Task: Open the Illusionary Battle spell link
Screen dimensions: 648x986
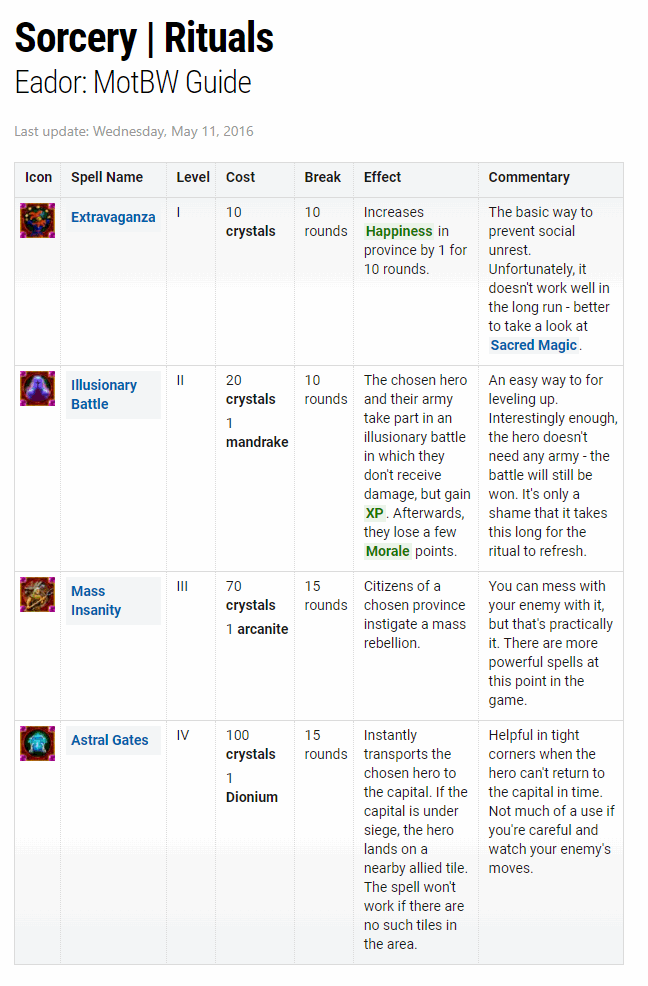Action: [x=104, y=394]
